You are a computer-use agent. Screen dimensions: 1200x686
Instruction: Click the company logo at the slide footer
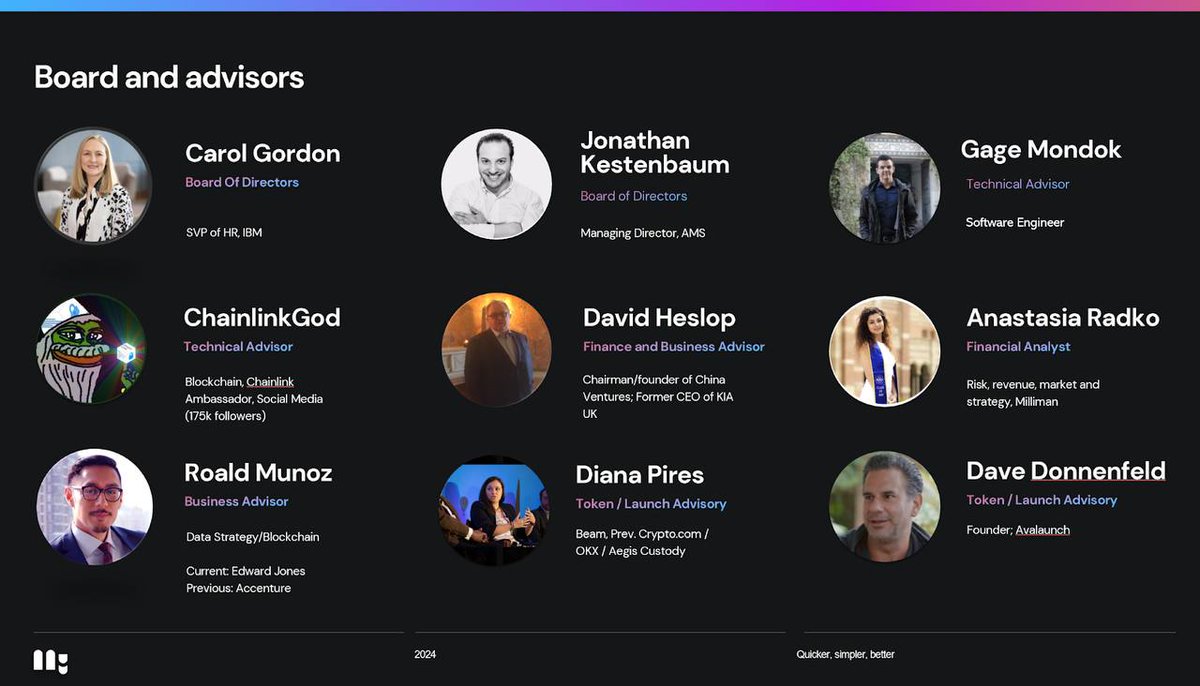(51, 661)
